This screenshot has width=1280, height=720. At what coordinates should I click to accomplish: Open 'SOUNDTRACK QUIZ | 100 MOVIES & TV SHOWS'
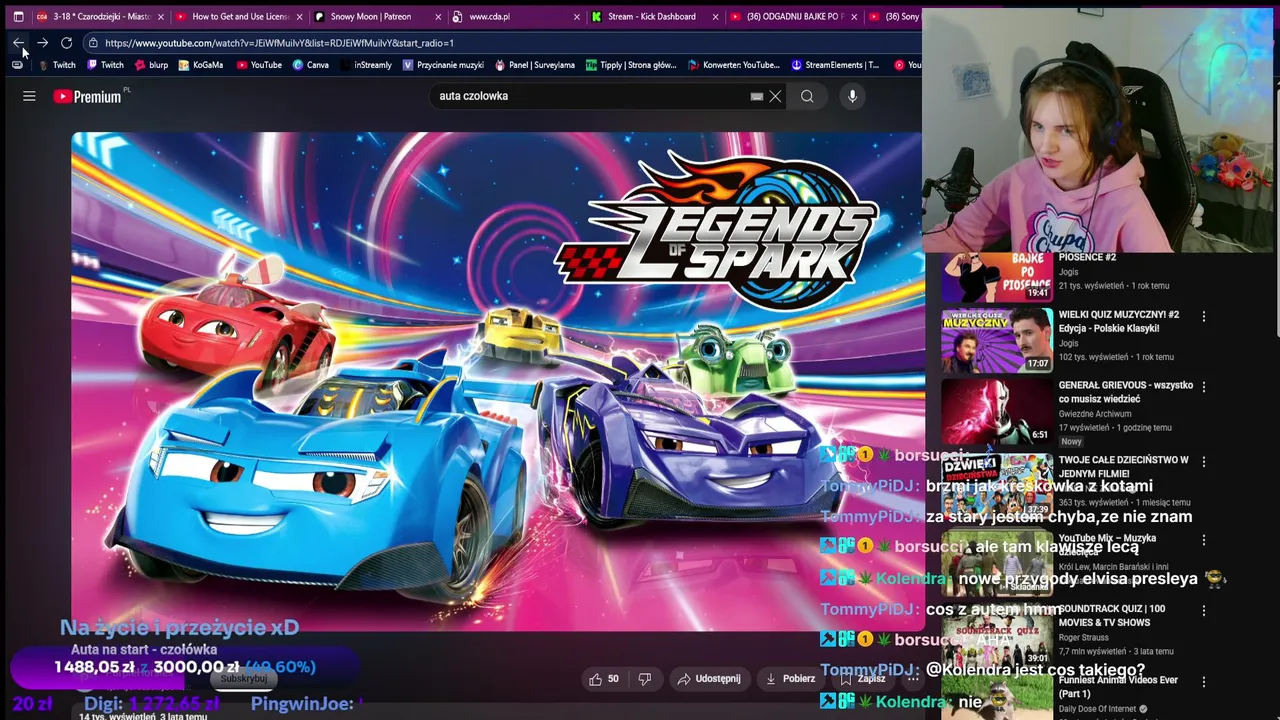pos(1112,615)
